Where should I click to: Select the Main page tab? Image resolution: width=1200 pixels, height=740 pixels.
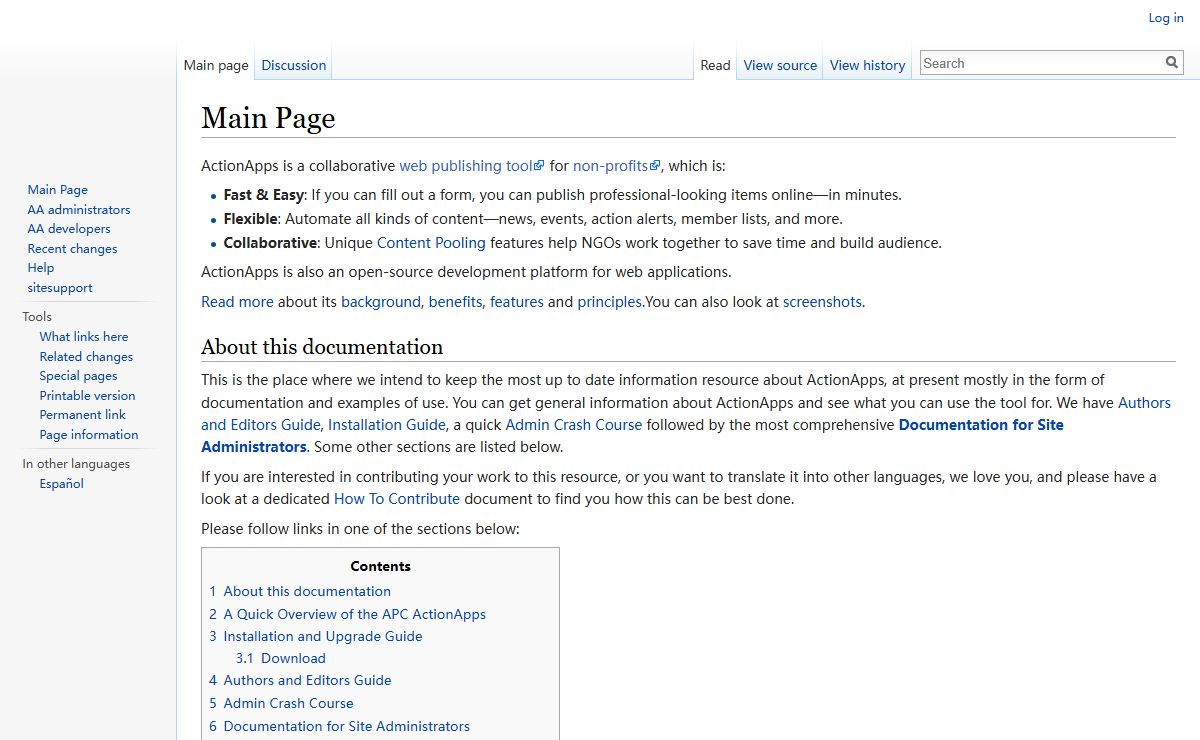point(216,65)
